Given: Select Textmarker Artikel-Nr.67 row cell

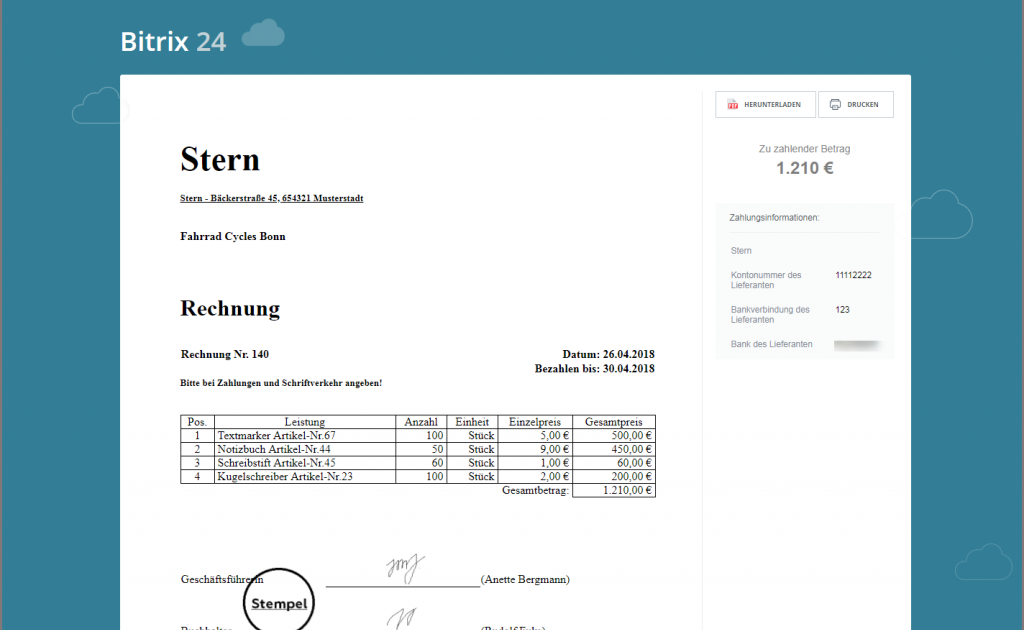Looking at the screenshot, I should 305,435.
